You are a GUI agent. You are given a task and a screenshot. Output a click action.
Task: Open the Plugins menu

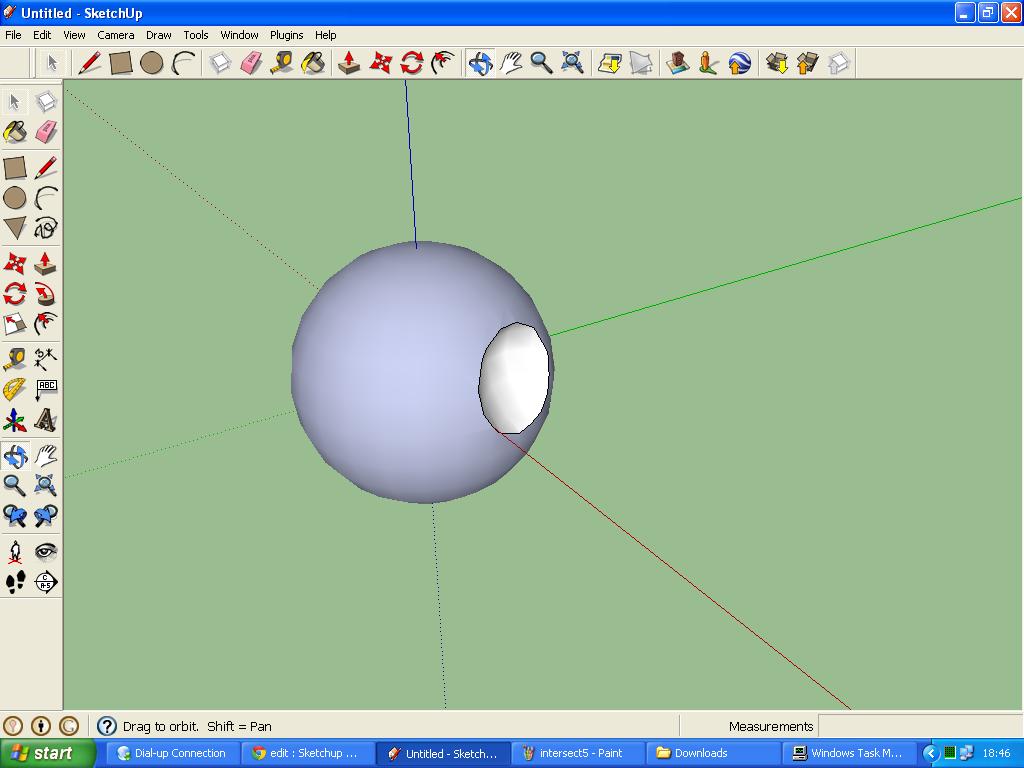point(286,35)
